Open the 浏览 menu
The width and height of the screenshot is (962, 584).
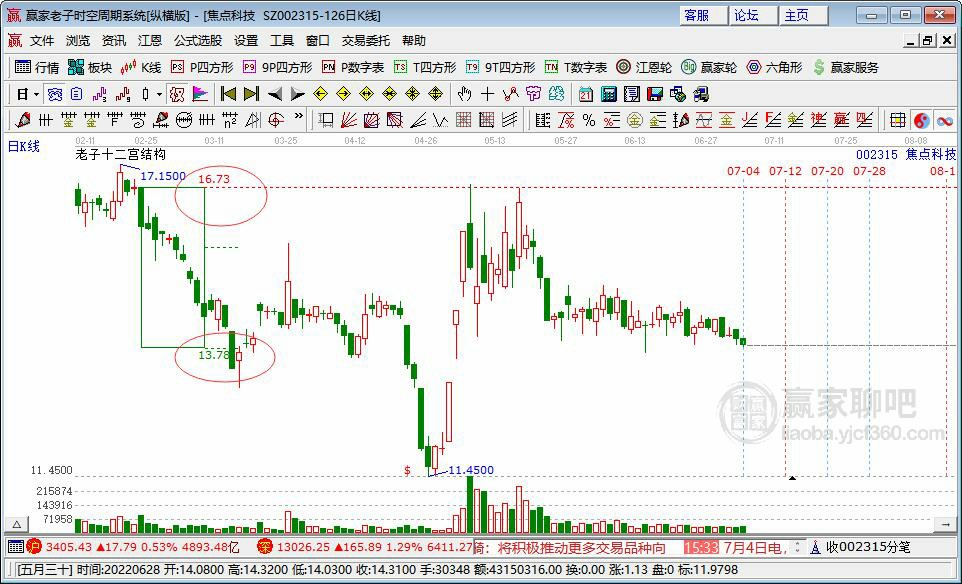click(x=78, y=41)
